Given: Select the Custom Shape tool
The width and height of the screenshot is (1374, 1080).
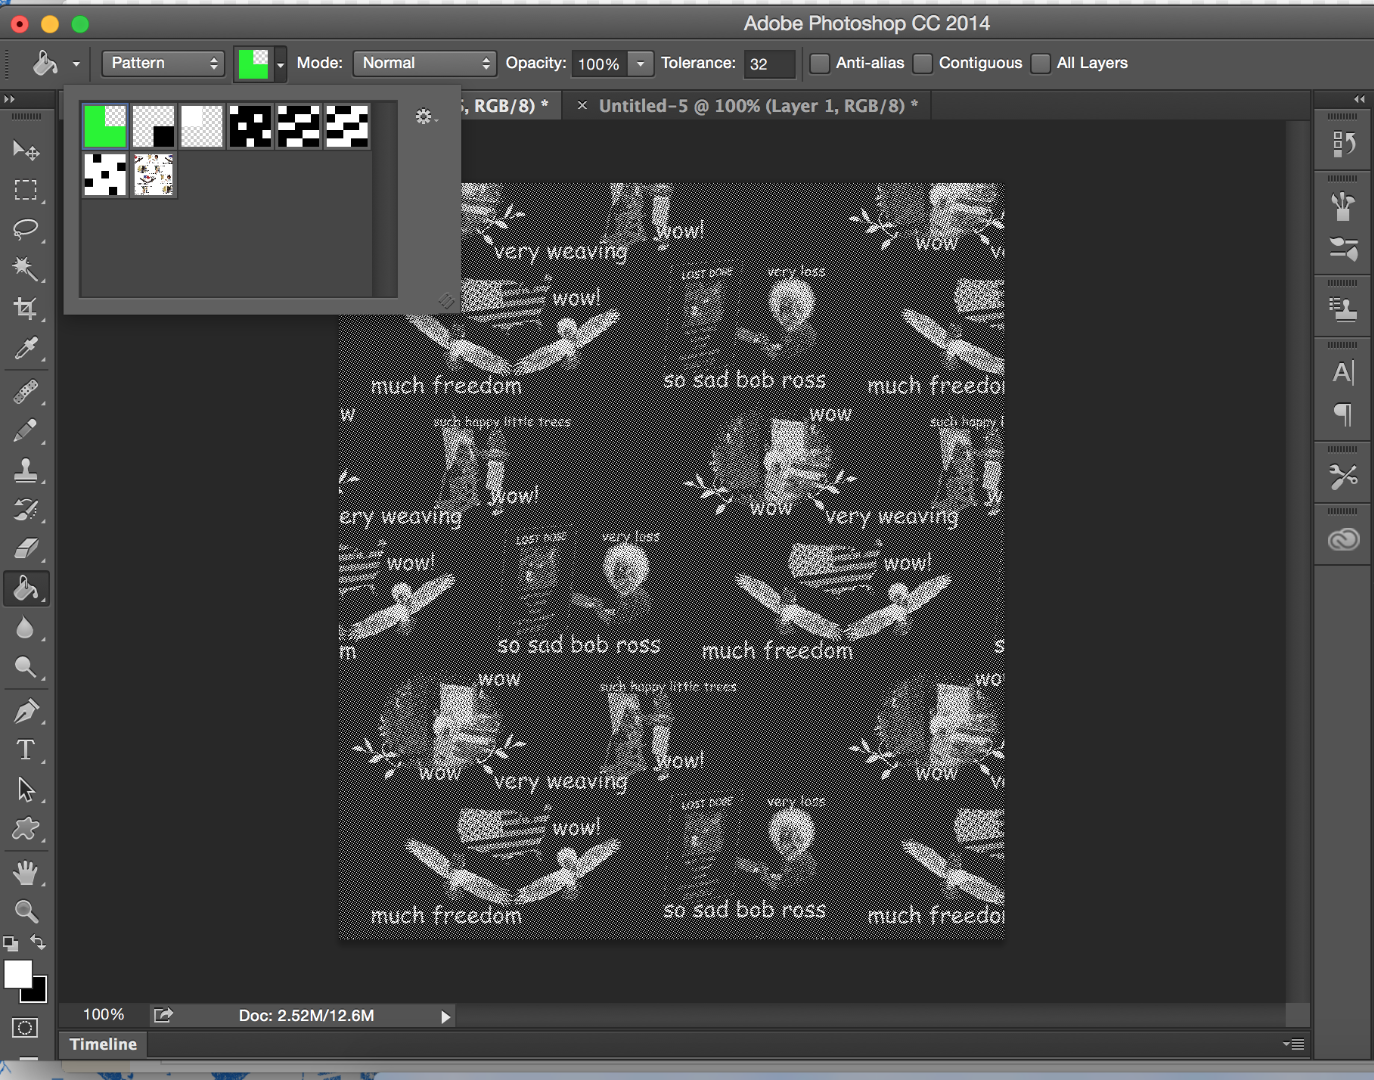Looking at the screenshot, I should click(26, 829).
